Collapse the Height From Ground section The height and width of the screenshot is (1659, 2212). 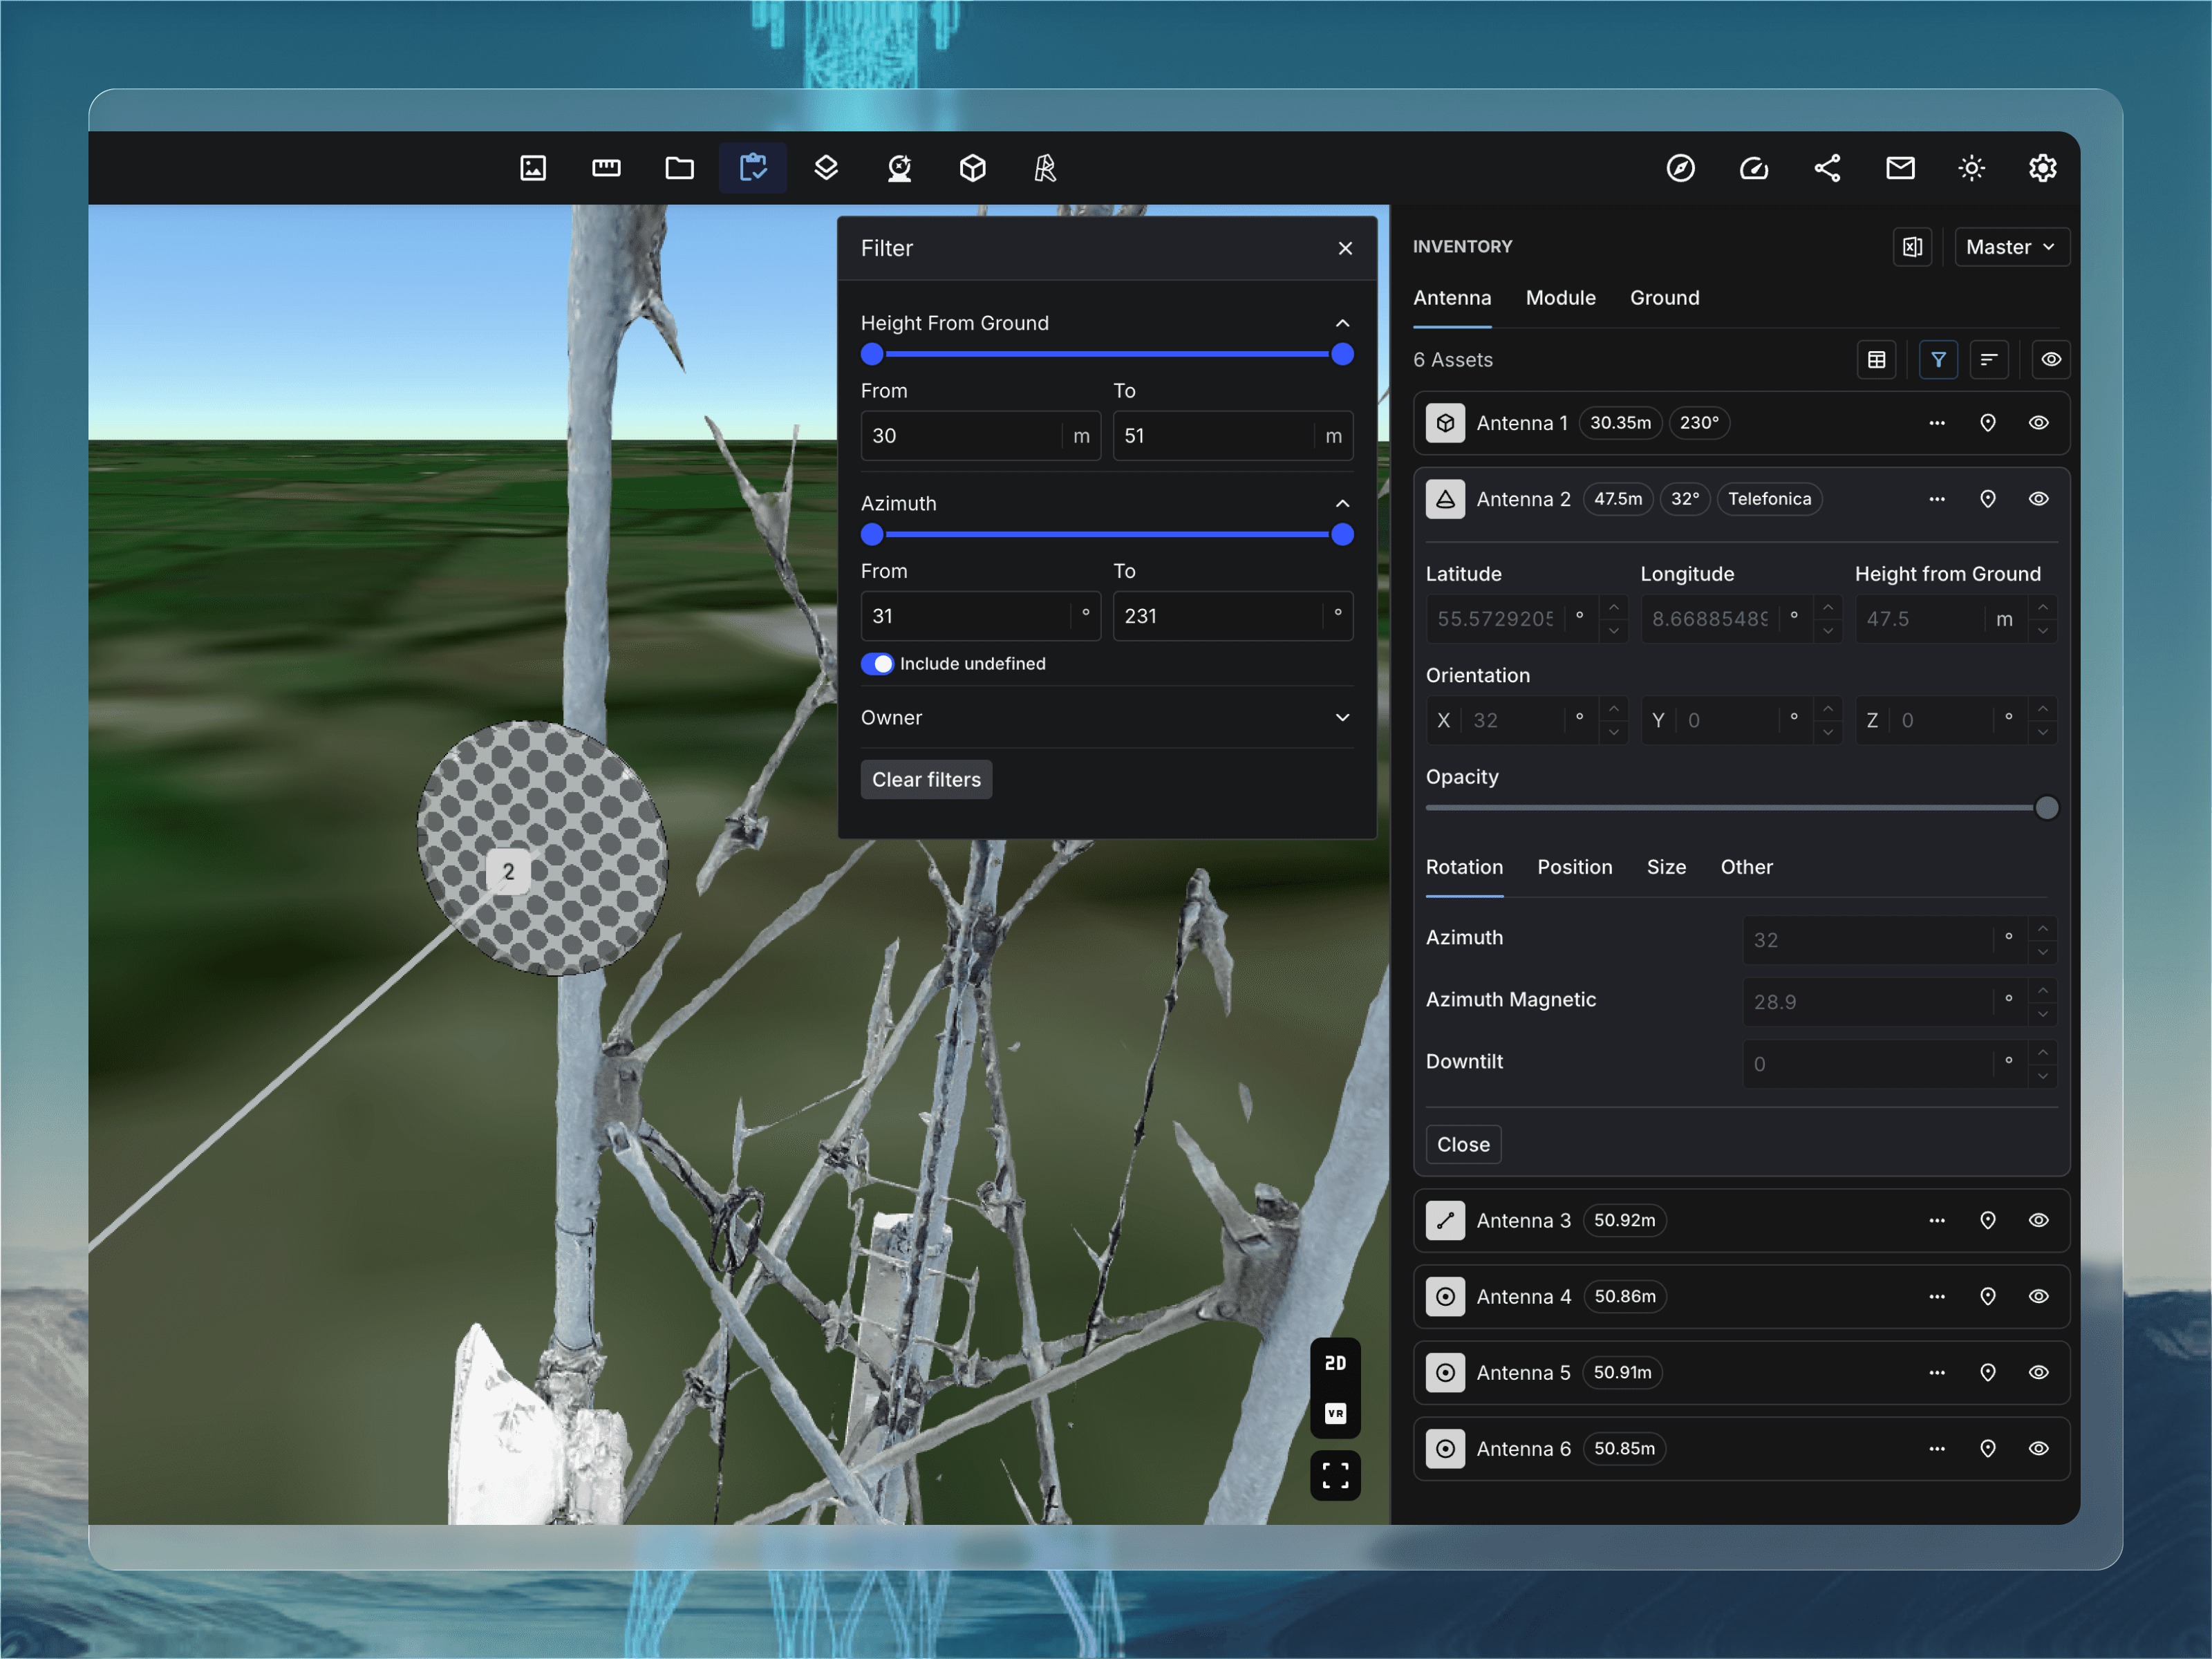[1342, 323]
